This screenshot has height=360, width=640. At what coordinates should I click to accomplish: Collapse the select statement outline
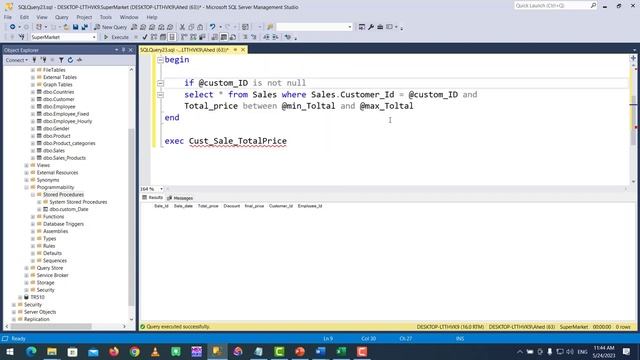(x=160, y=95)
